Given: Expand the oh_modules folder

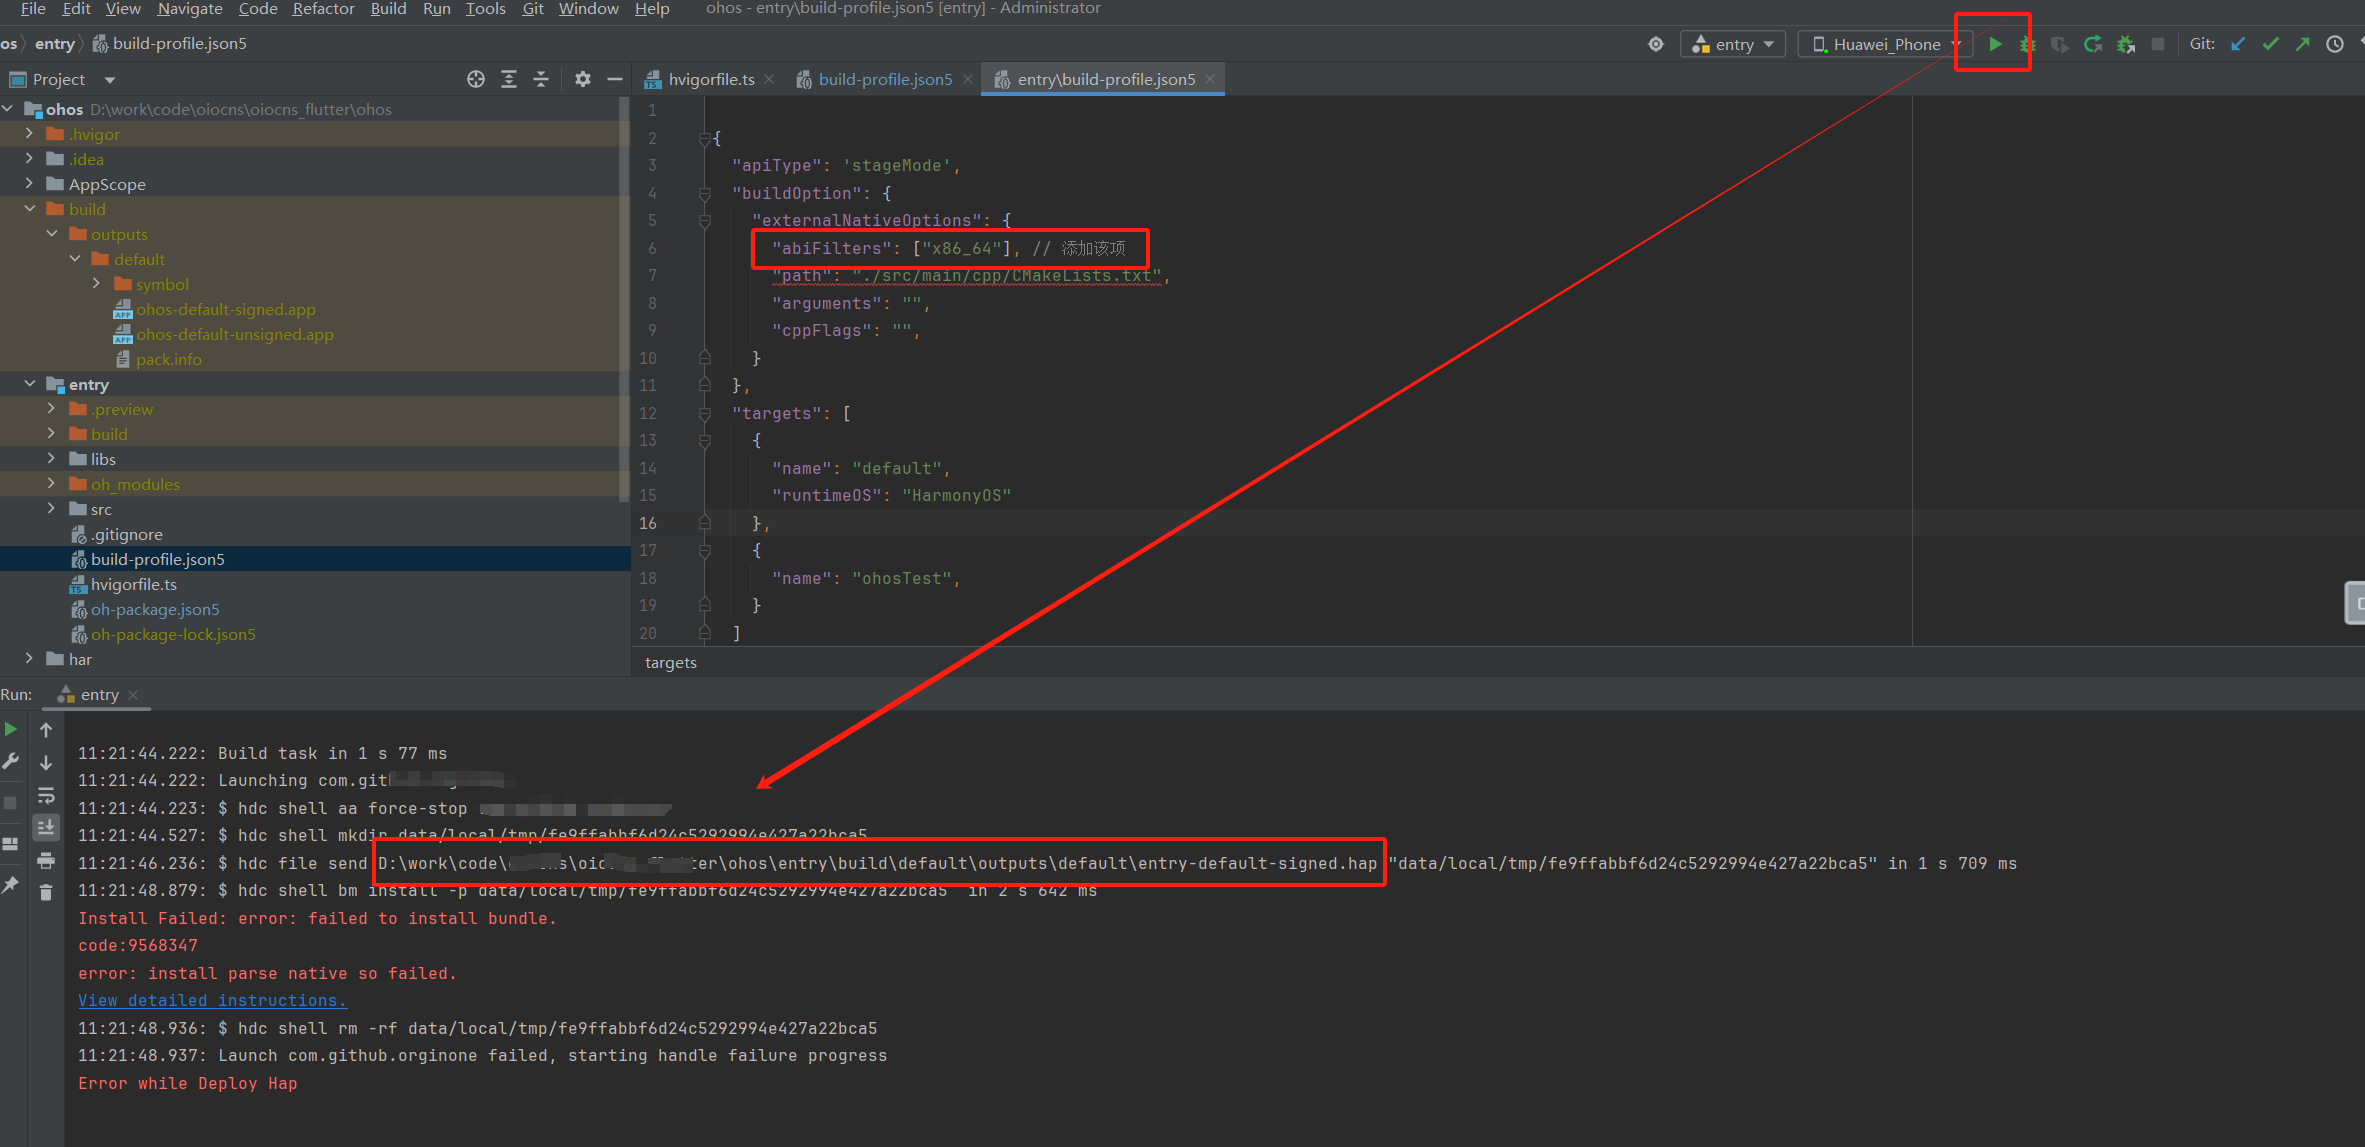Looking at the screenshot, I should [51, 484].
